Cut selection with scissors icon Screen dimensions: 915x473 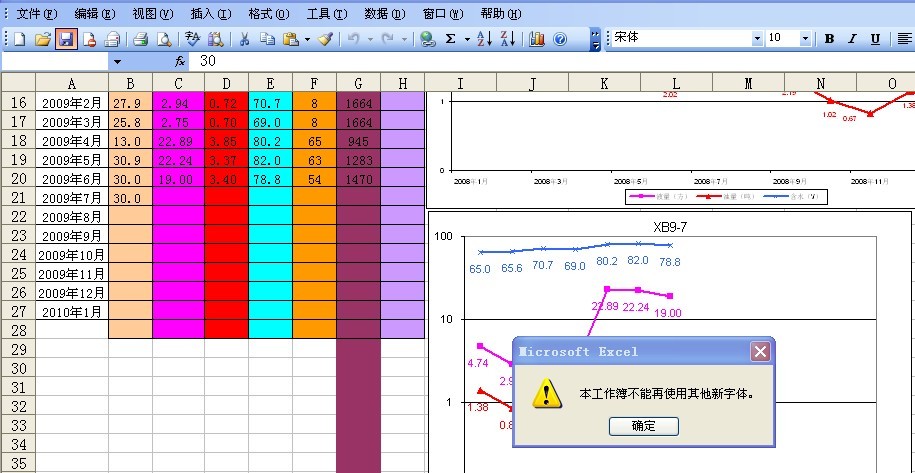point(245,39)
